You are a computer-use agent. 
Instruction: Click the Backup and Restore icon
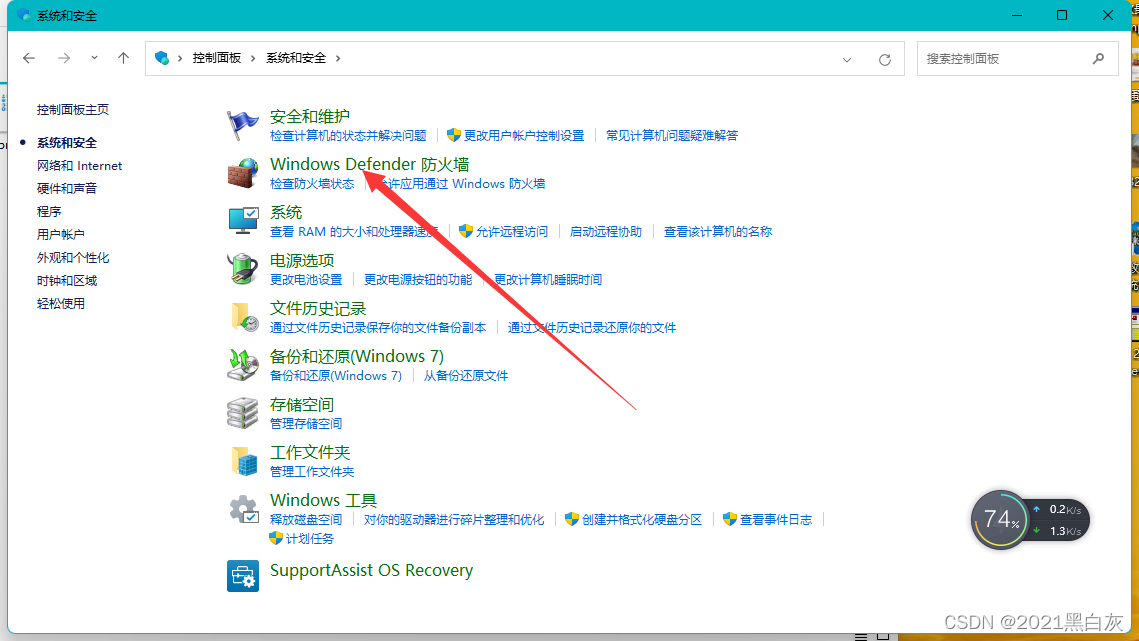click(x=242, y=365)
